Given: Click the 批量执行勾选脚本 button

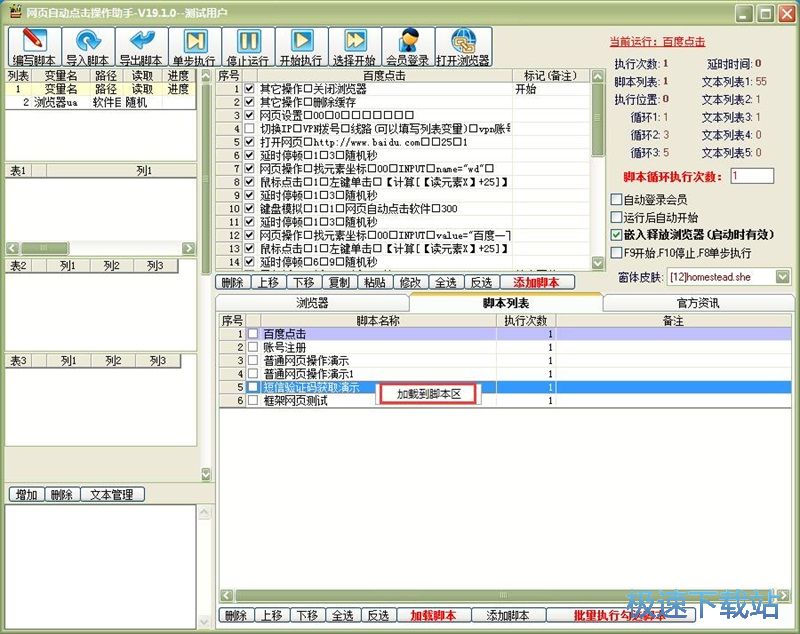Looking at the screenshot, I should coord(620,615).
